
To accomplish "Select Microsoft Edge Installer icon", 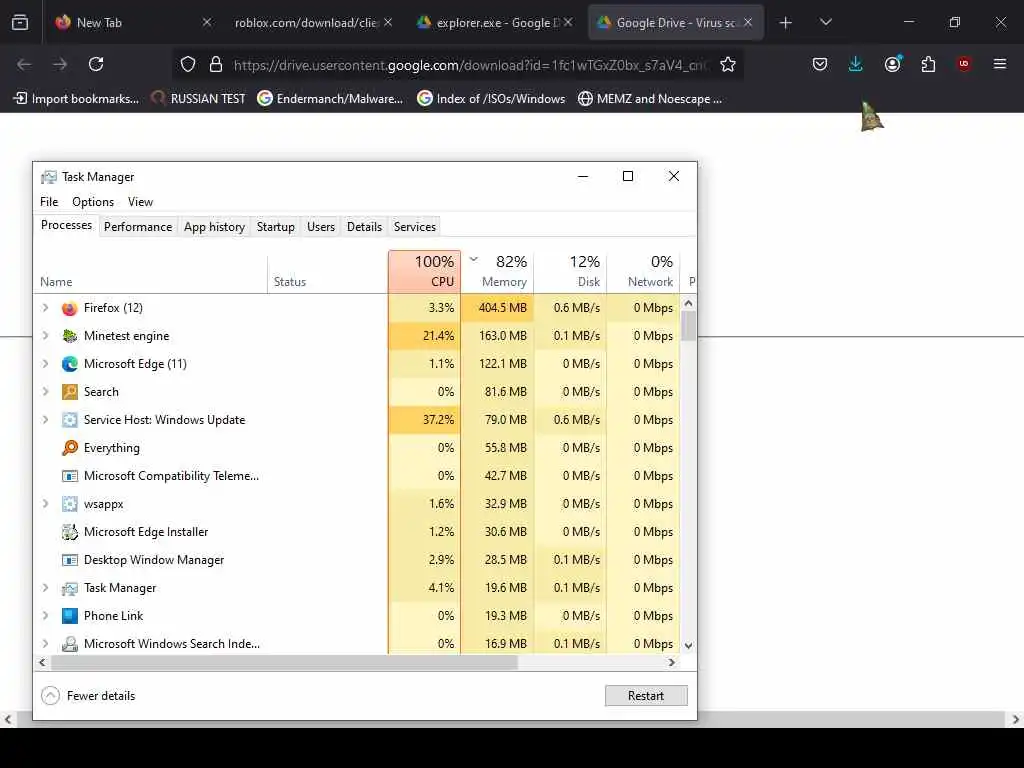I will [69, 532].
